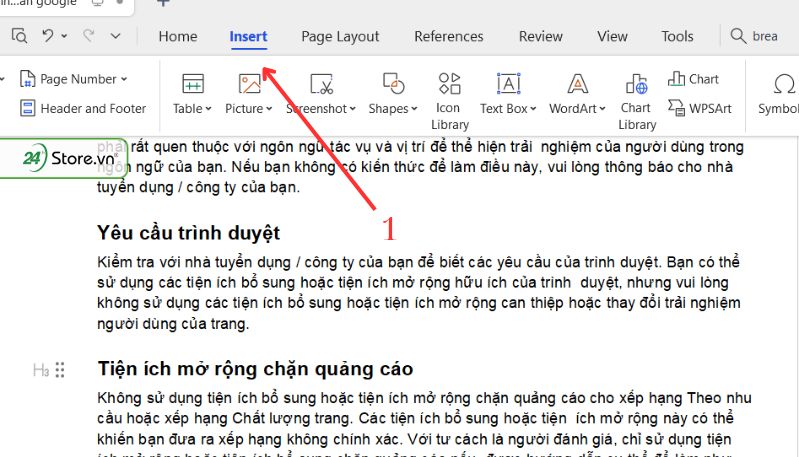Image resolution: width=799 pixels, height=457 pixels.
Task: Click the Text Box icon
Action: point(508,84)
